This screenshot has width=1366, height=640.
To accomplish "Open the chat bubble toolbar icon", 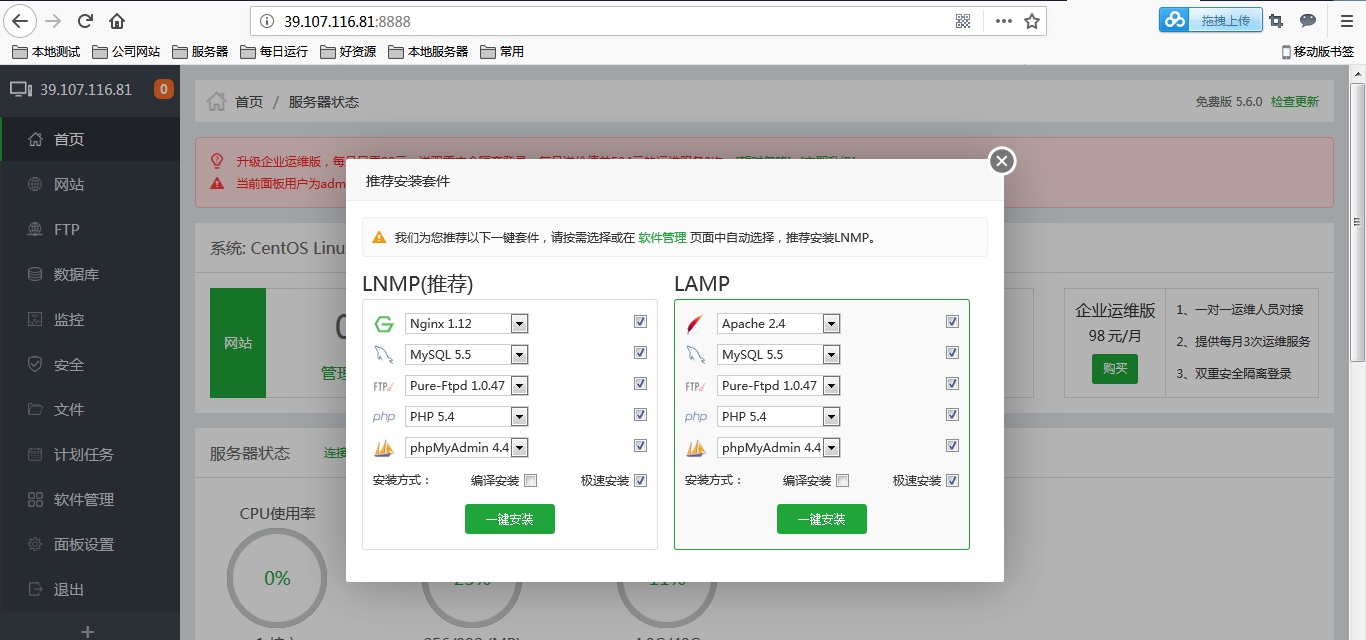I will coord(1308,21).
